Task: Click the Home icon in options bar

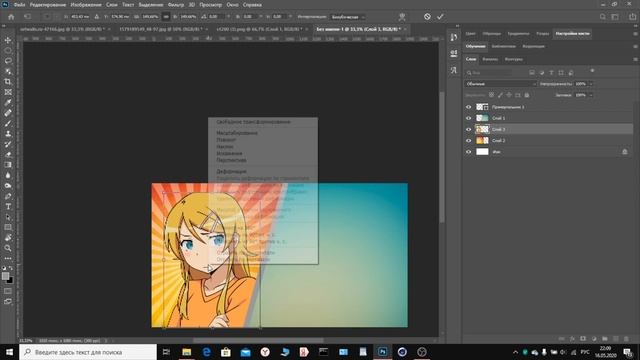Action: coord(11,17)
